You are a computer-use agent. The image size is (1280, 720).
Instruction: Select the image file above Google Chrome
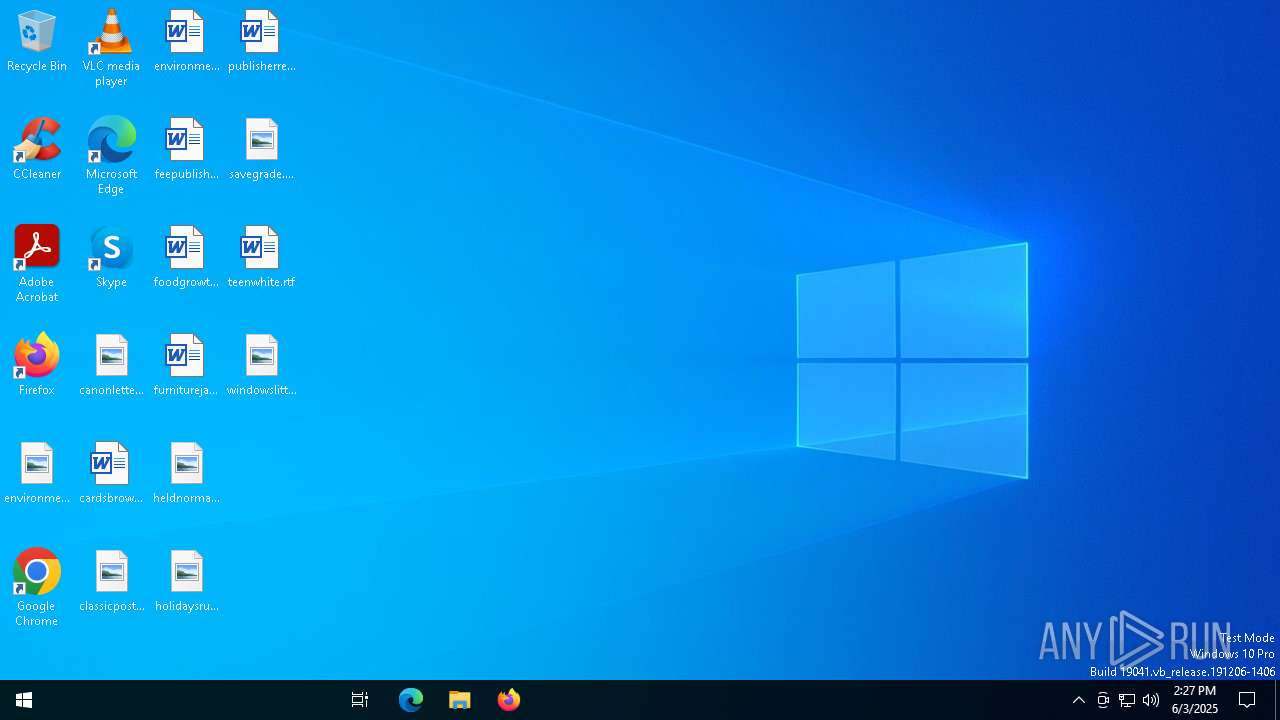click(x=37, y=473)
